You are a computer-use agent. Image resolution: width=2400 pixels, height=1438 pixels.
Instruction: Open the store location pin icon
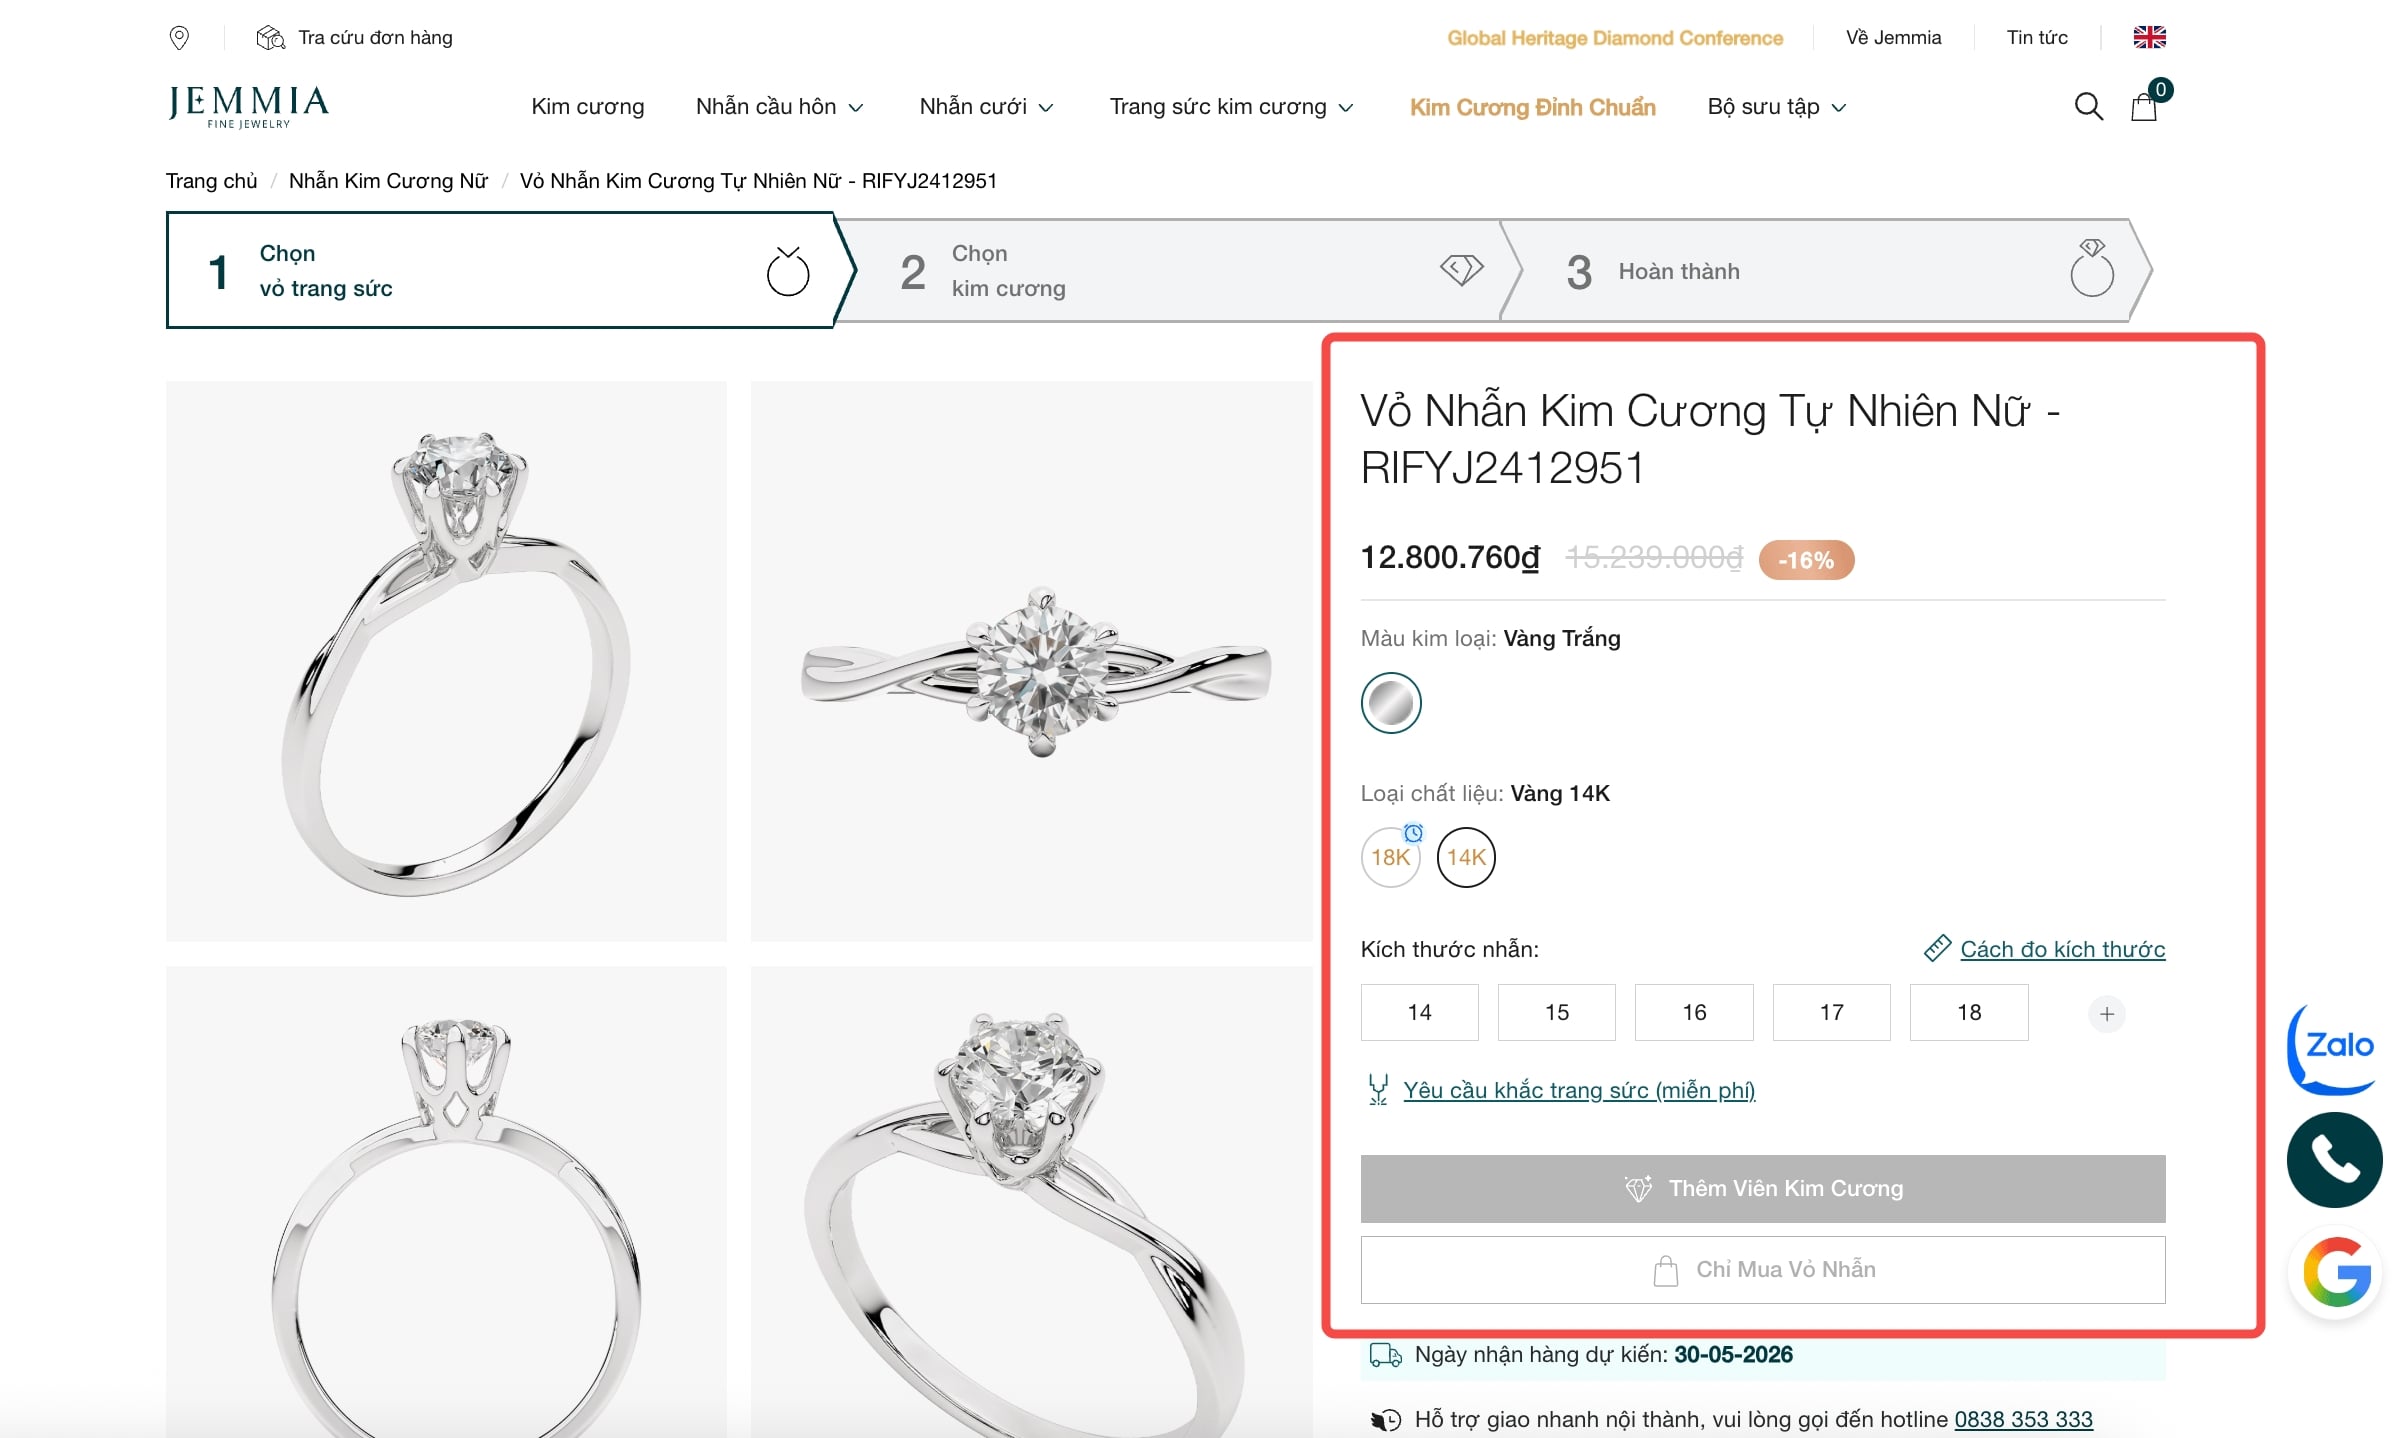(179, 38)
